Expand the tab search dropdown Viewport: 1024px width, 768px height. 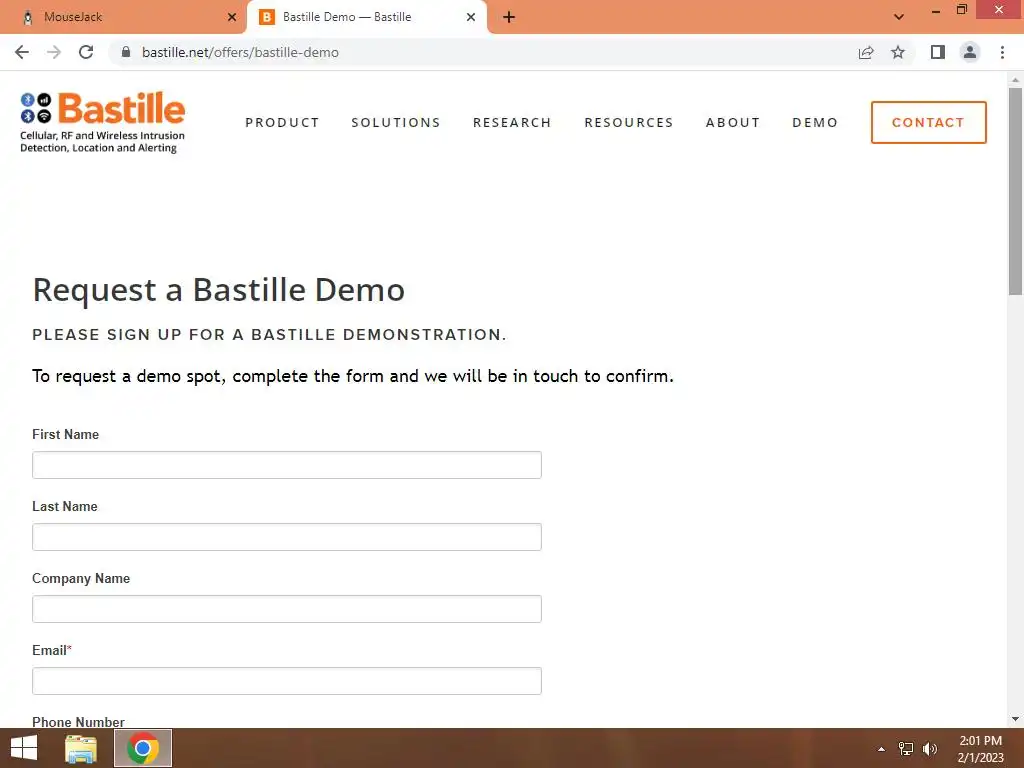(899, 17)
